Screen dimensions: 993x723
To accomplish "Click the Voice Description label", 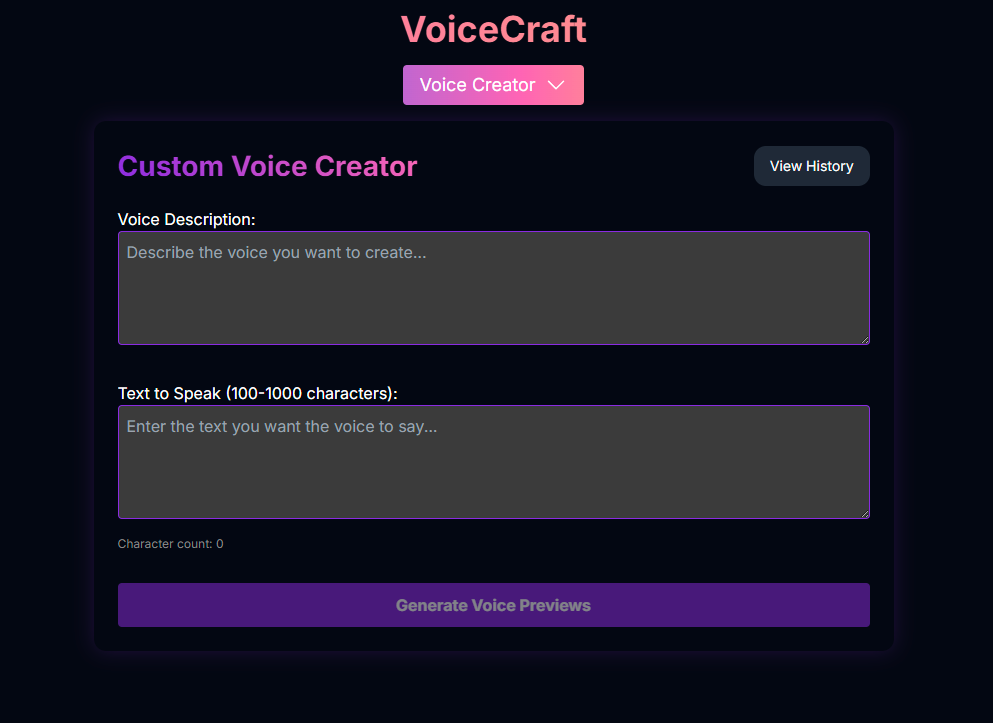I will point(187,220).
